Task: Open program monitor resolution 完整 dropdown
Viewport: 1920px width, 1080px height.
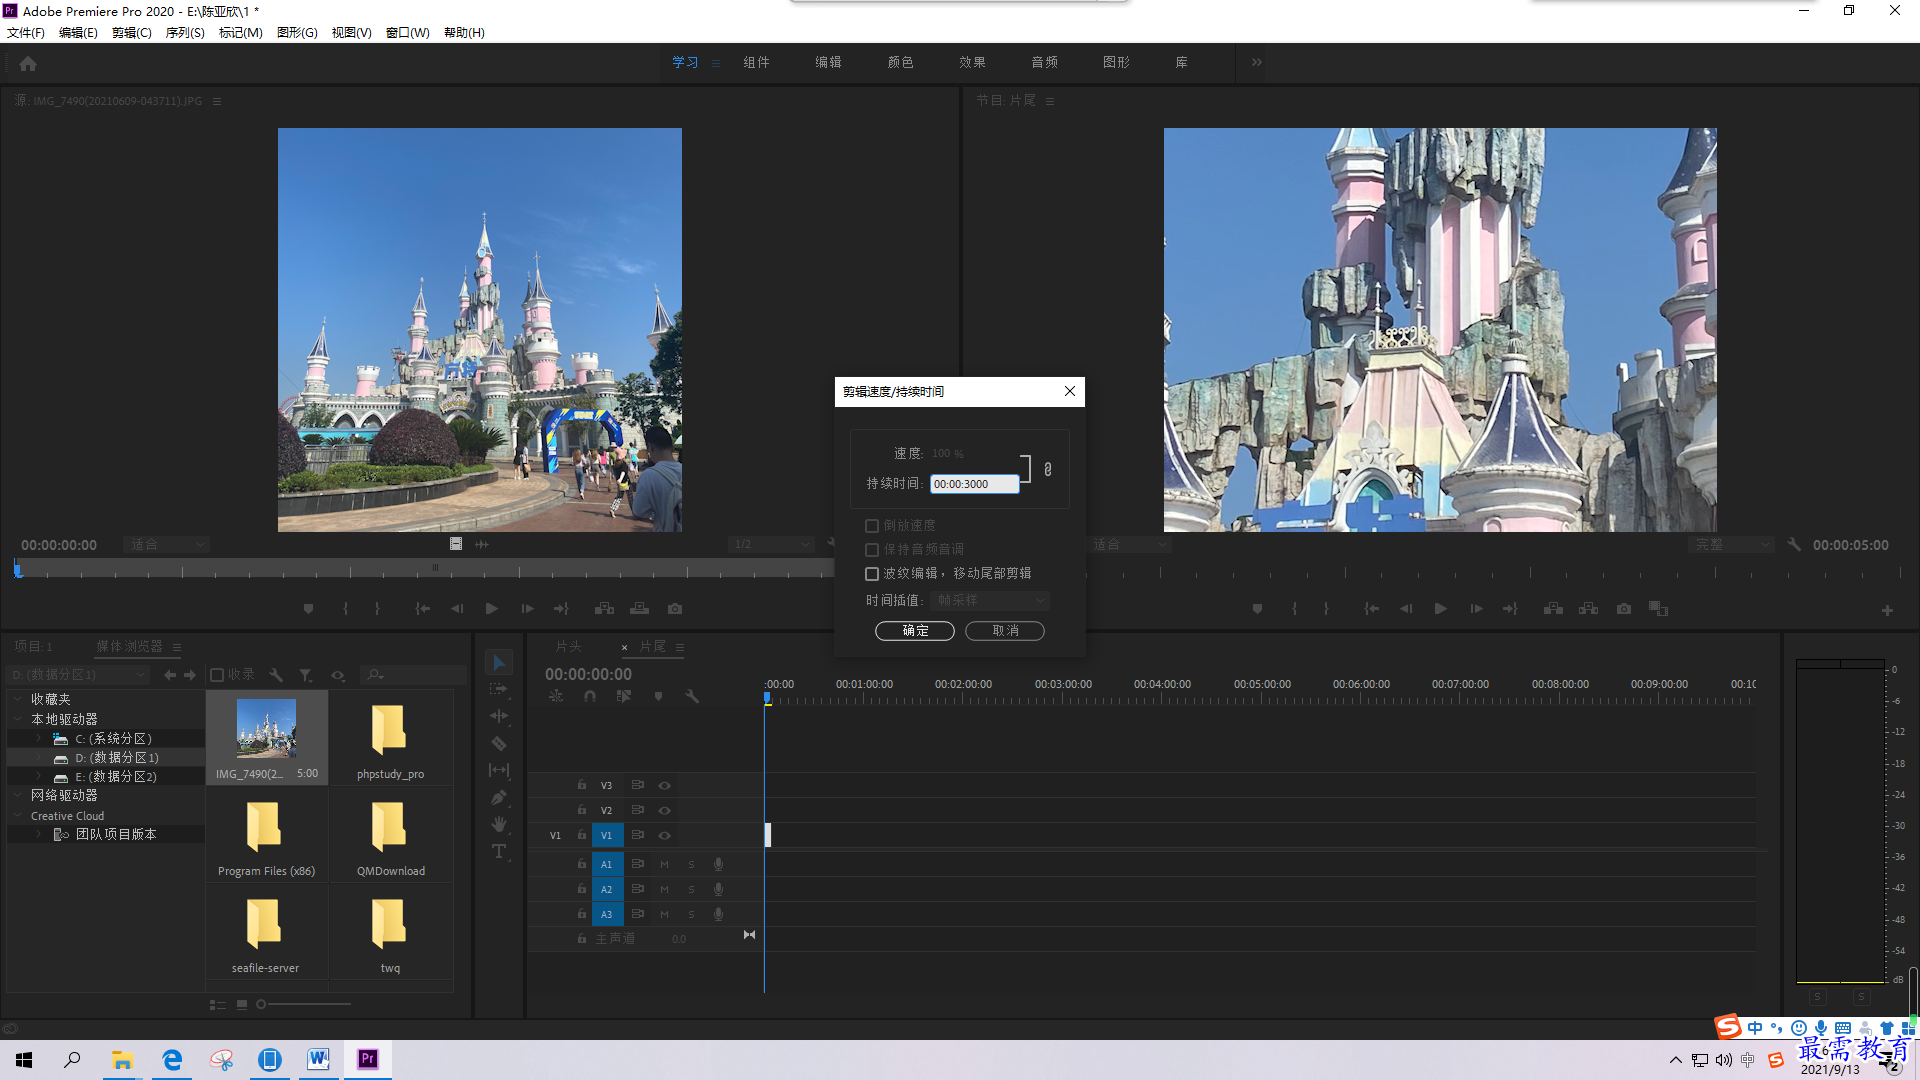Action: point(1731,545)
